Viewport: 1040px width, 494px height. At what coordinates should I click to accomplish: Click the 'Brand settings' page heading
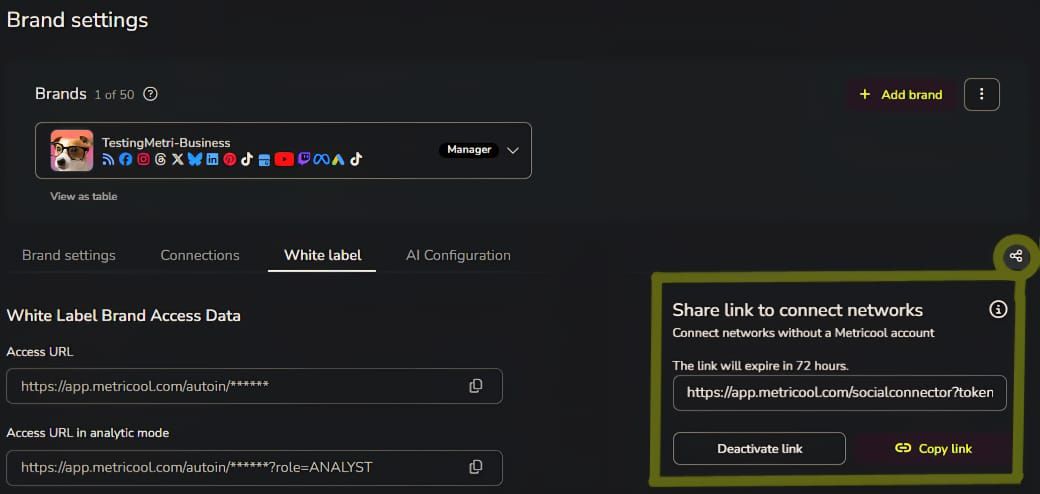tap(77, 20)
